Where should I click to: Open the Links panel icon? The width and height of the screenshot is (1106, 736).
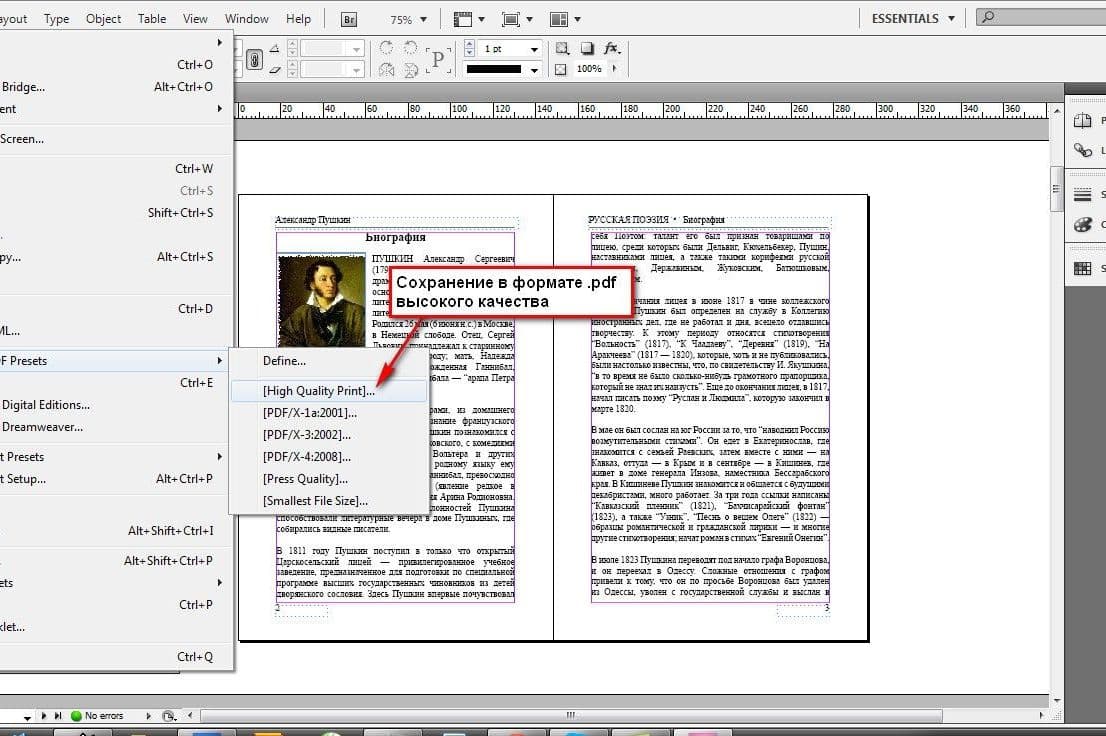click(x=1082, y=150)
